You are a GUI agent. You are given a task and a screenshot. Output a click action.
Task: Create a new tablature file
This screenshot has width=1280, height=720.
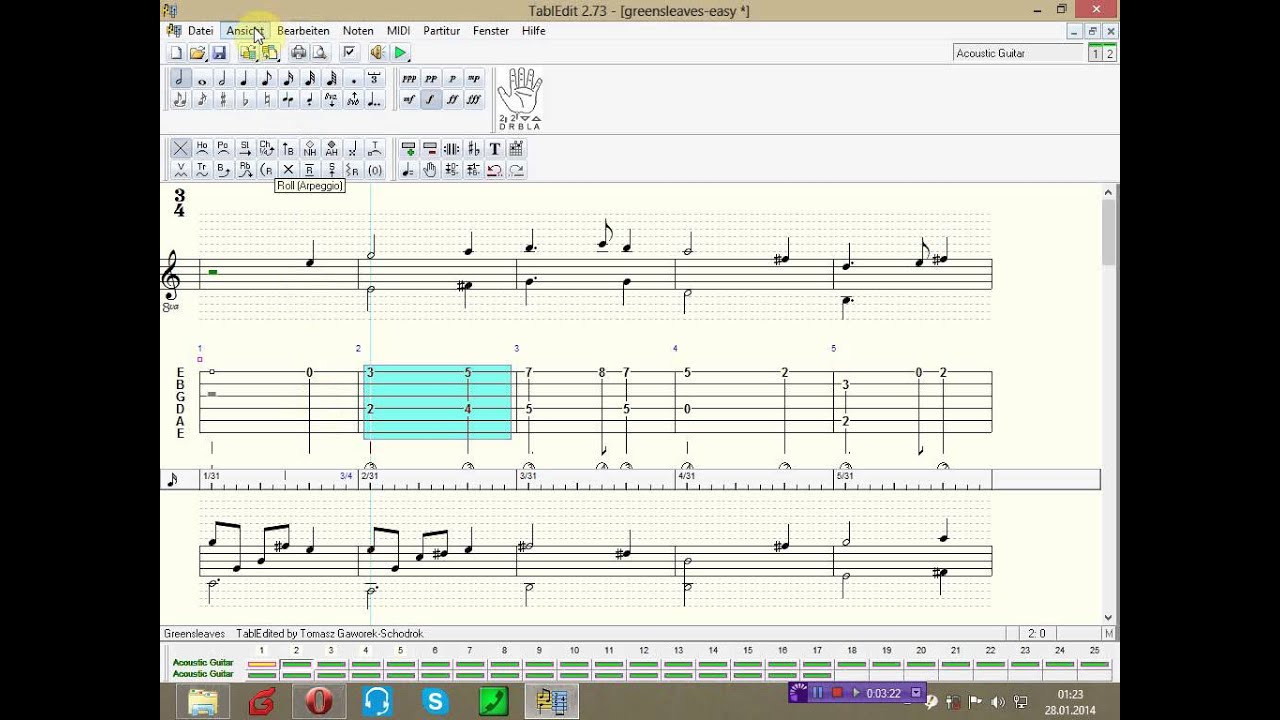(x=176, y=53)
